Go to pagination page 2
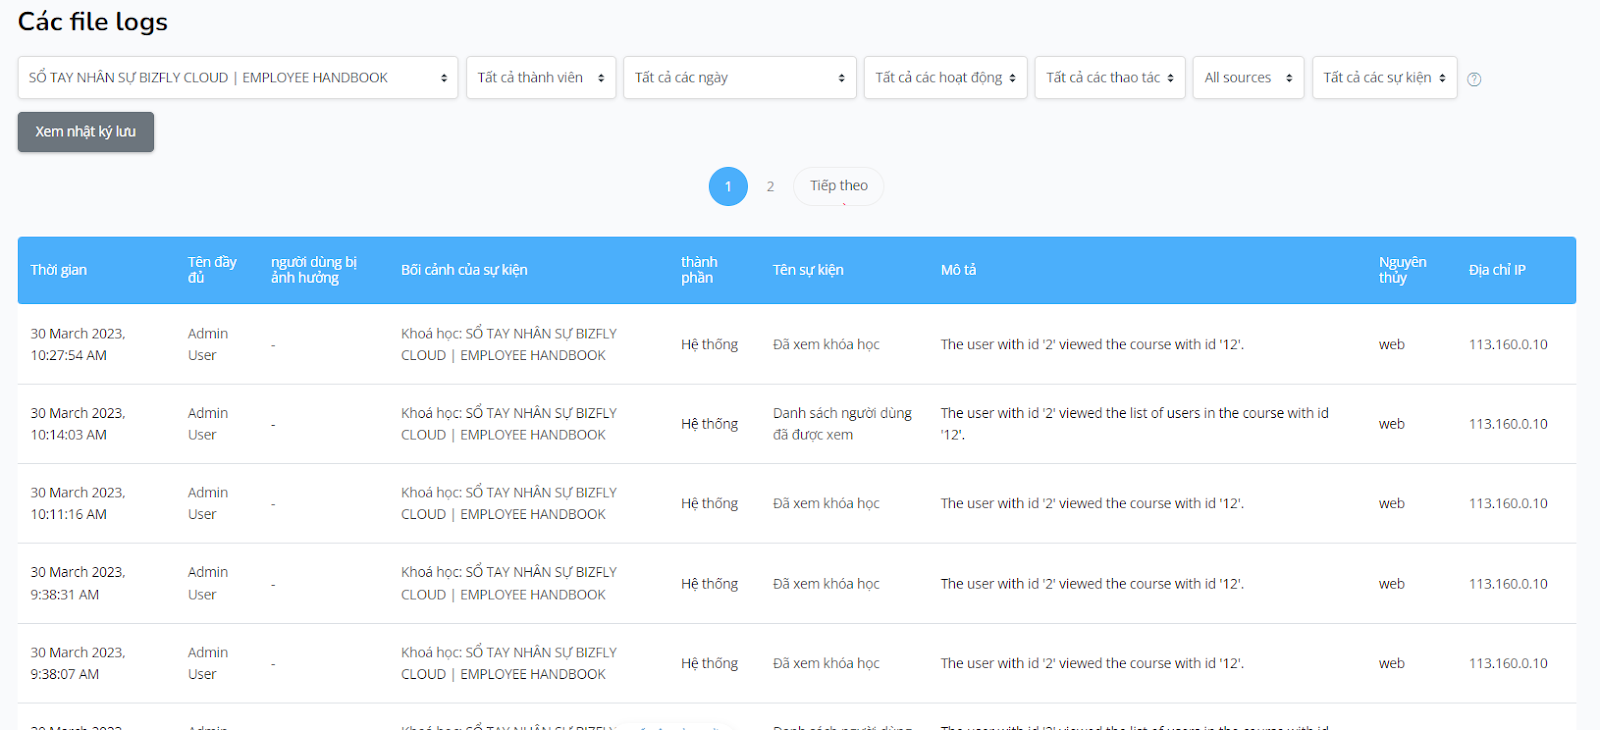This screenshot has width=1600, height=730. pyautogui.click(x=770, y=186)
